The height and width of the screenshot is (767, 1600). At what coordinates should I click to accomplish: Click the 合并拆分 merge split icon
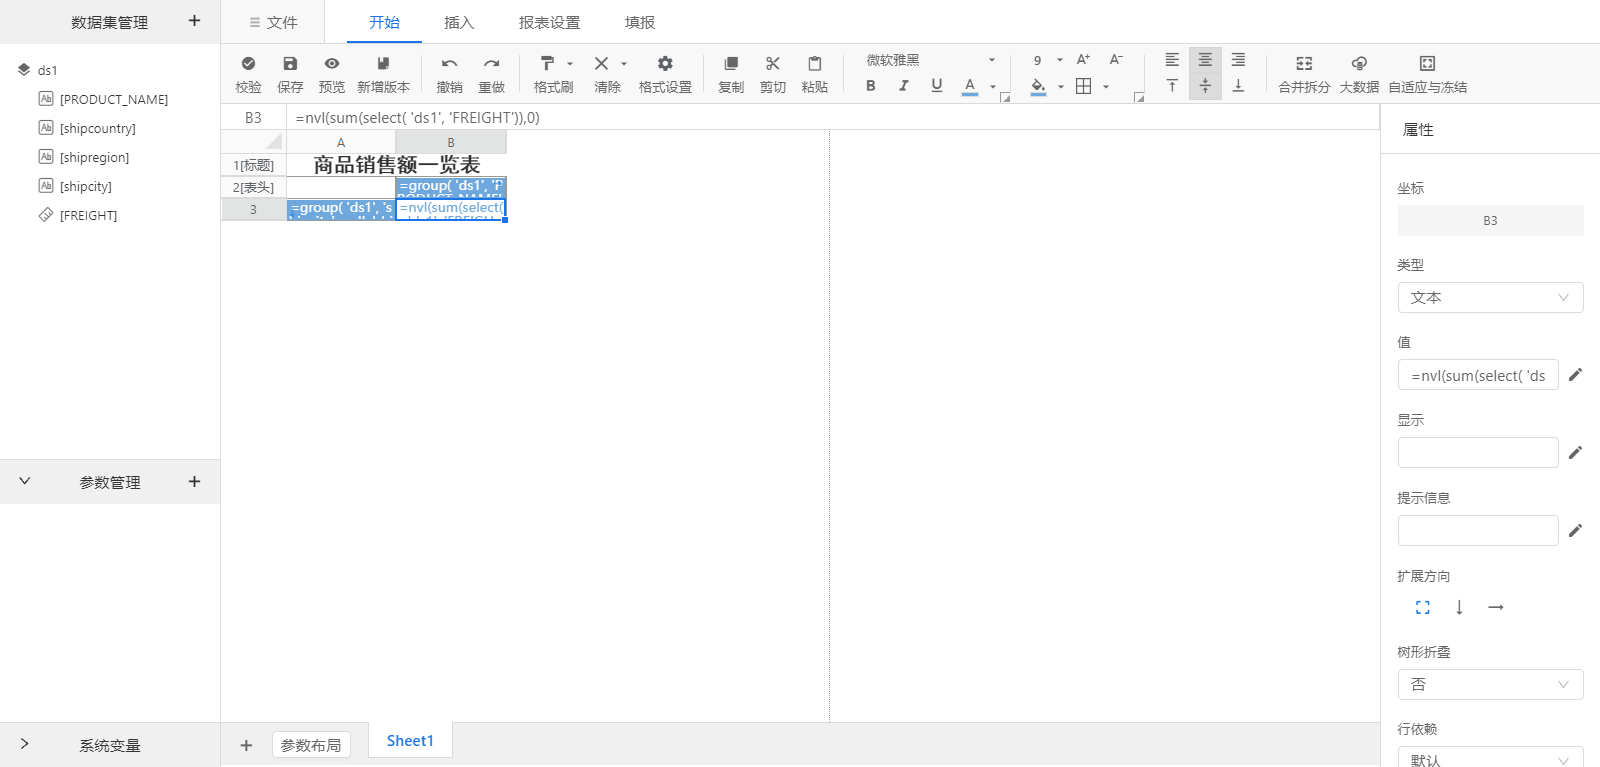(x=1304, y=63)
